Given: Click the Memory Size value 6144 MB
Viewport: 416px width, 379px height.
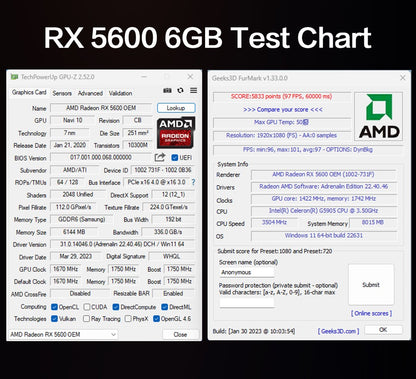Looking at the screenshot, I should click(x=74, y=232).
